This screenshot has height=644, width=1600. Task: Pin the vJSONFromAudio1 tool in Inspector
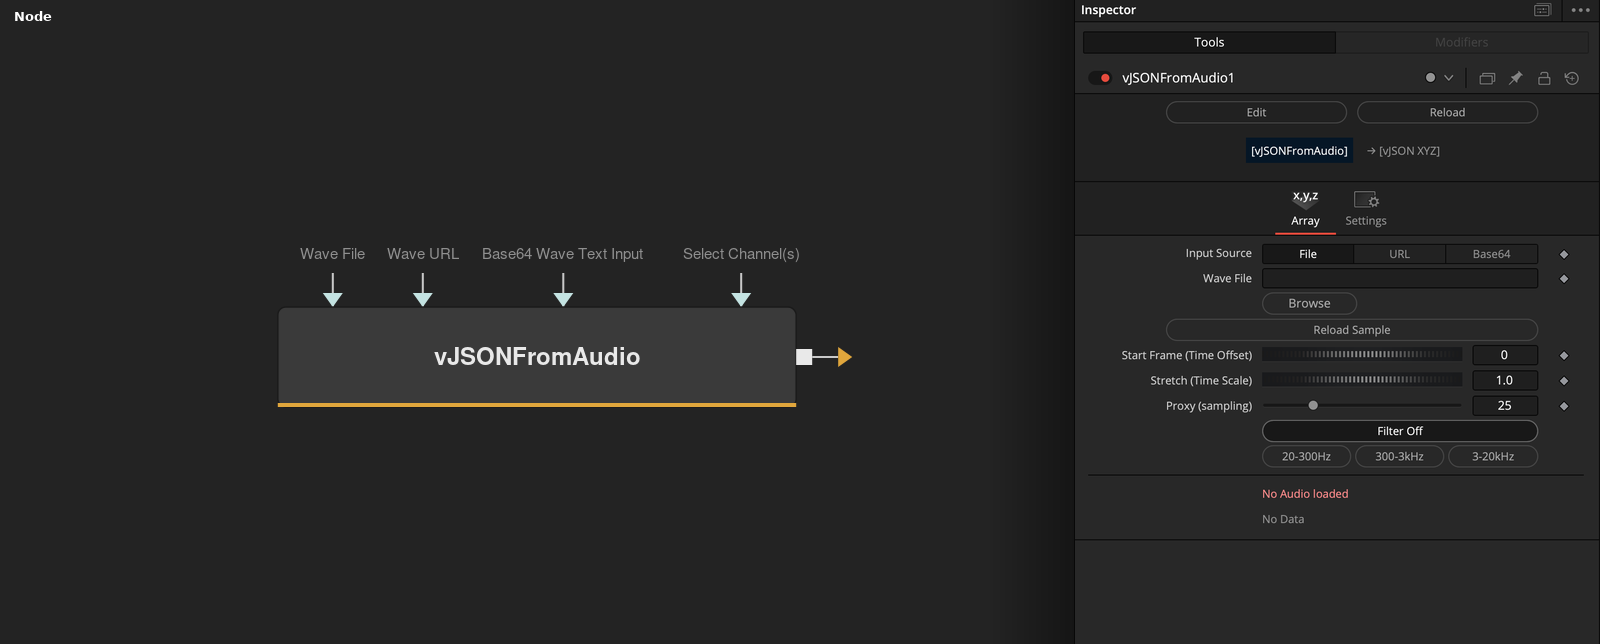[x=1516, y=78]
